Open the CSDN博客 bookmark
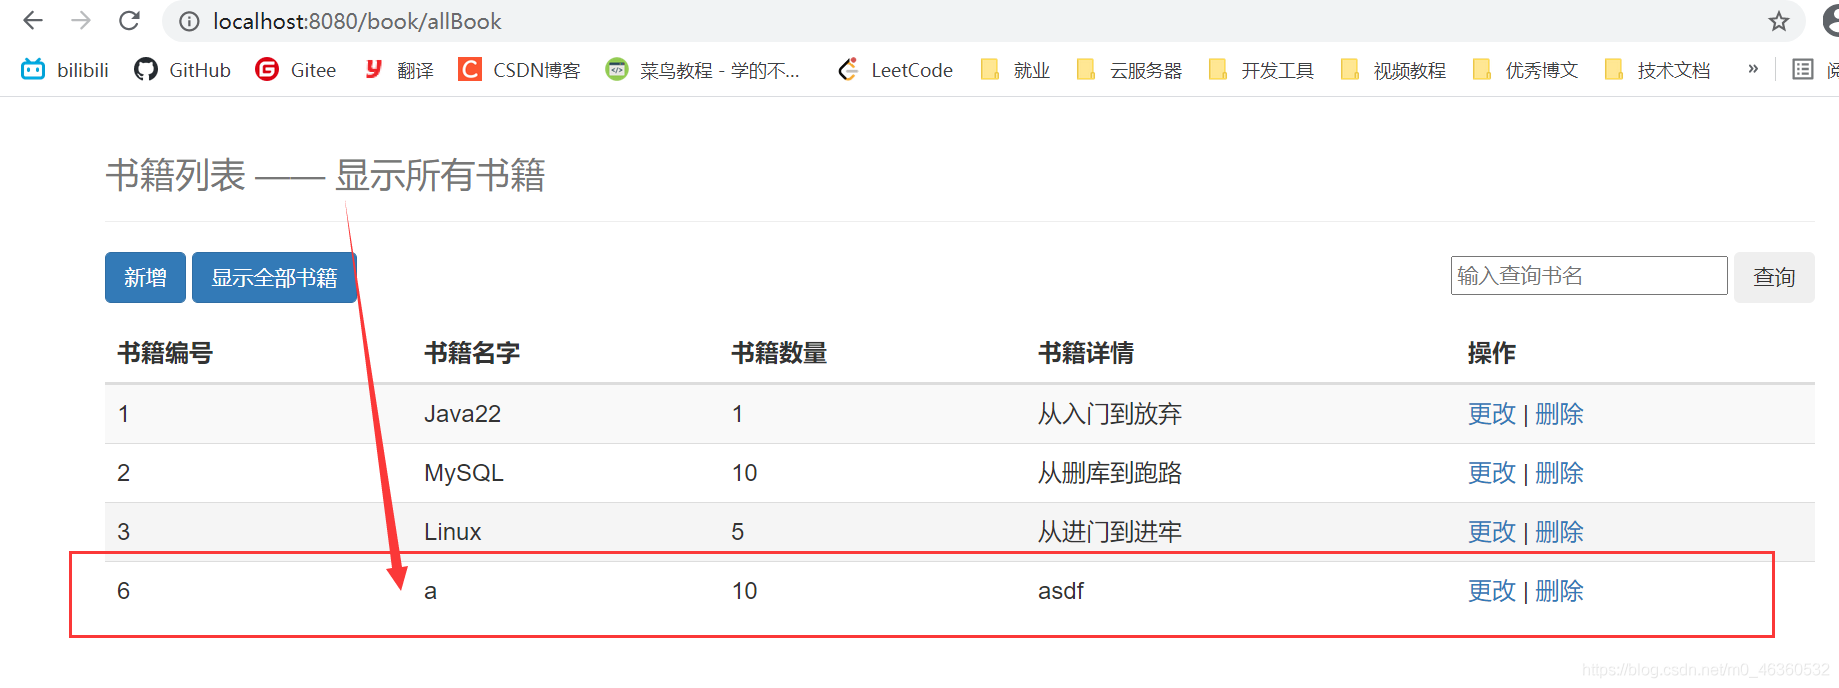1839x688 pixels. pos(519,70)
